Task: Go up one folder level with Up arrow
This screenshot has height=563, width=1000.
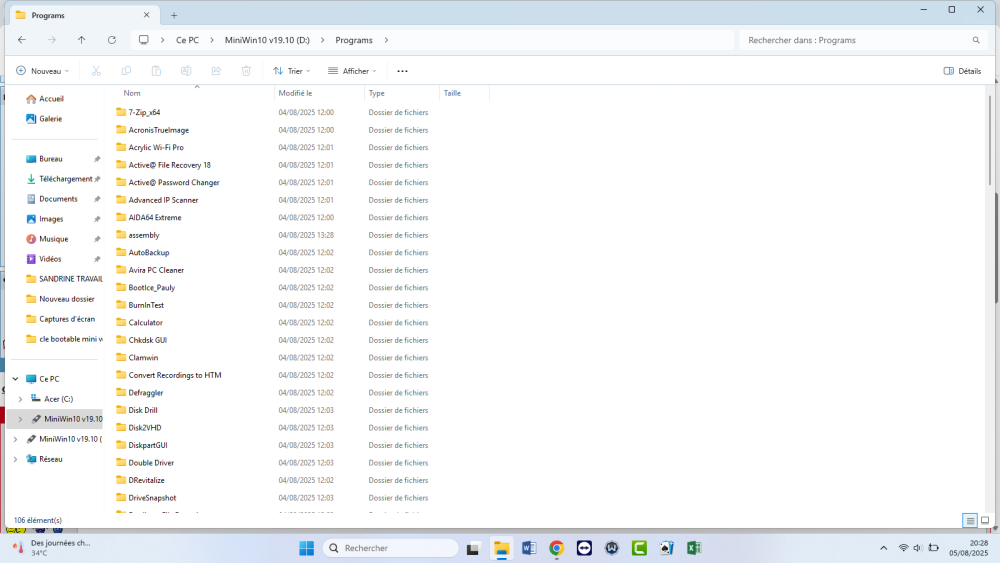Action: (81, 40)
